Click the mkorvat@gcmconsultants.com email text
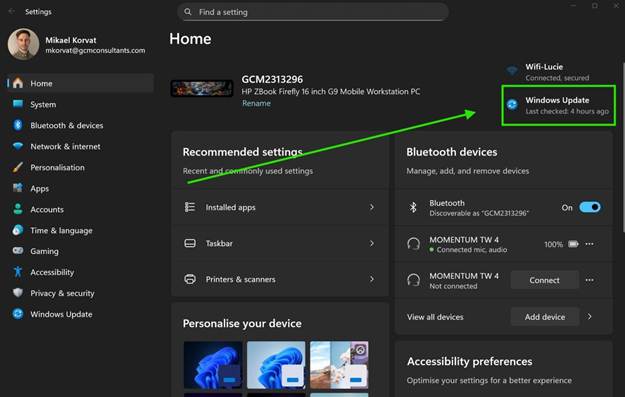This screenshot has width=625, height=397. tap(95, 51)
